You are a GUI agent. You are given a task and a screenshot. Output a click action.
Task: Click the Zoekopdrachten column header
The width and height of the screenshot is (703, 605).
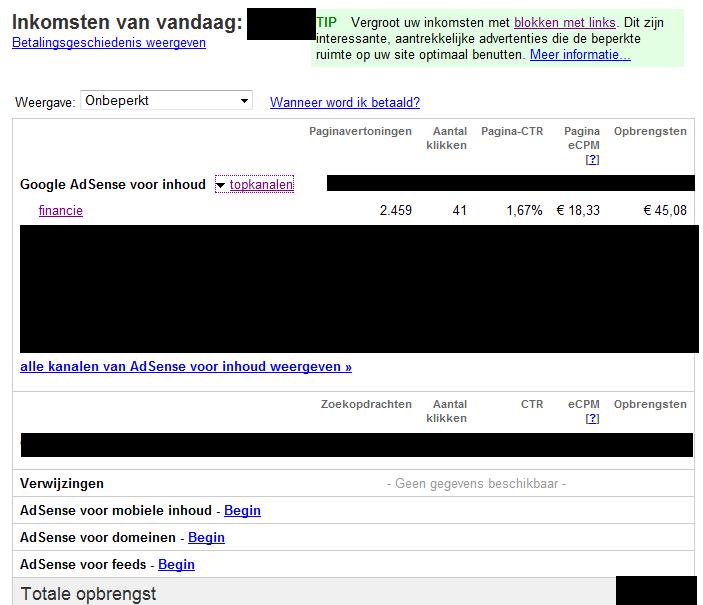tap(366, 404)
